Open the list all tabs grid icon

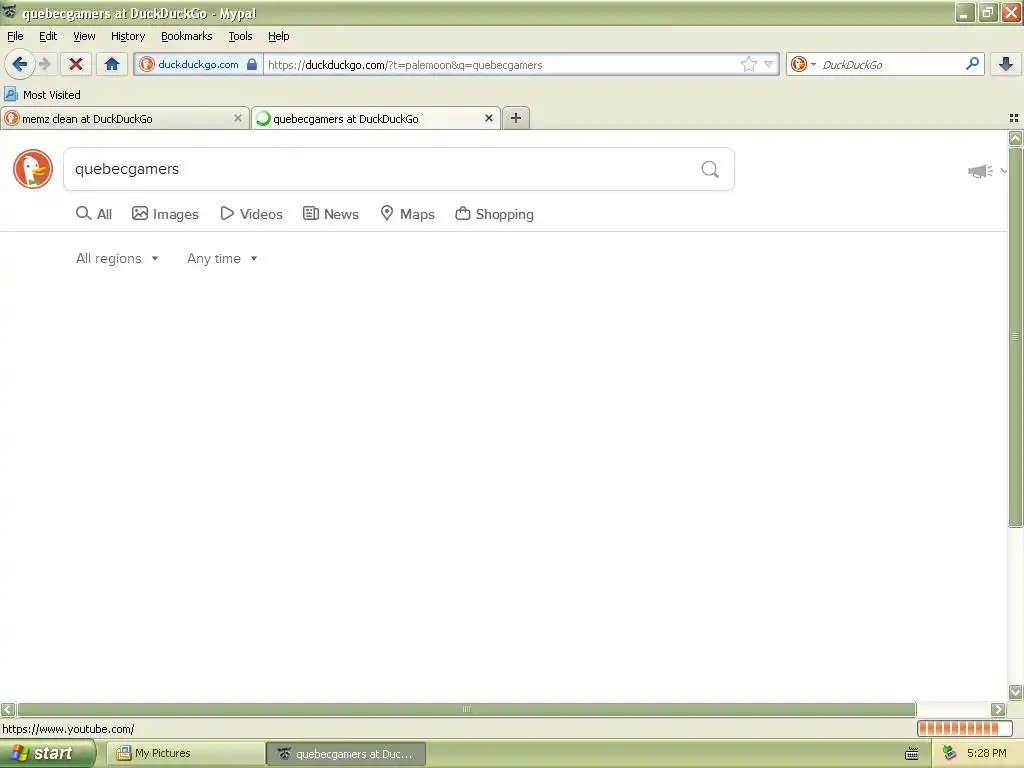click(x=1014, y=118)
